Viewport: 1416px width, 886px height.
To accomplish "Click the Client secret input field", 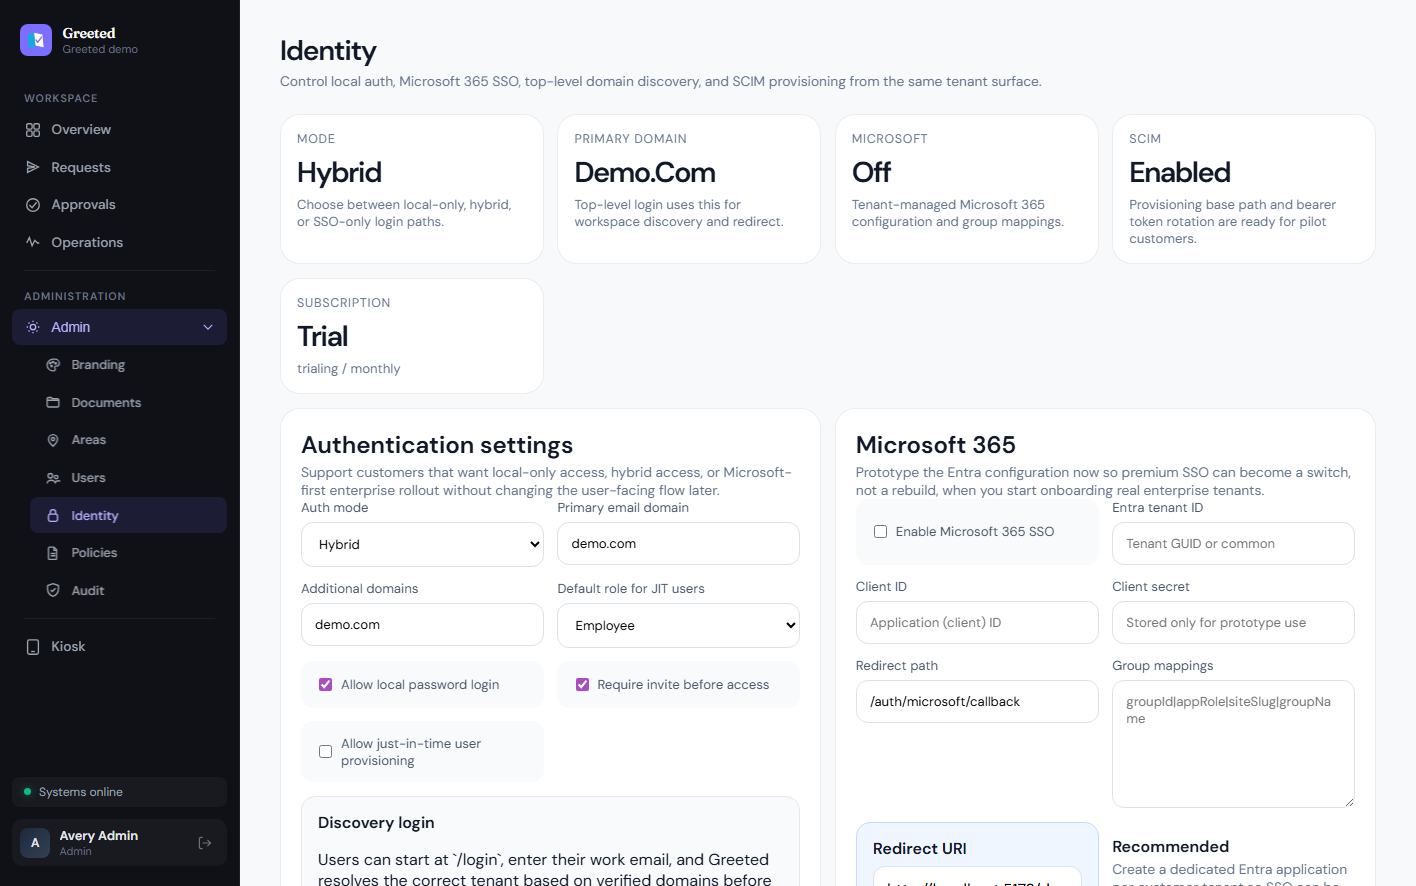I will pyautogui.click(x=1233, y=623).
